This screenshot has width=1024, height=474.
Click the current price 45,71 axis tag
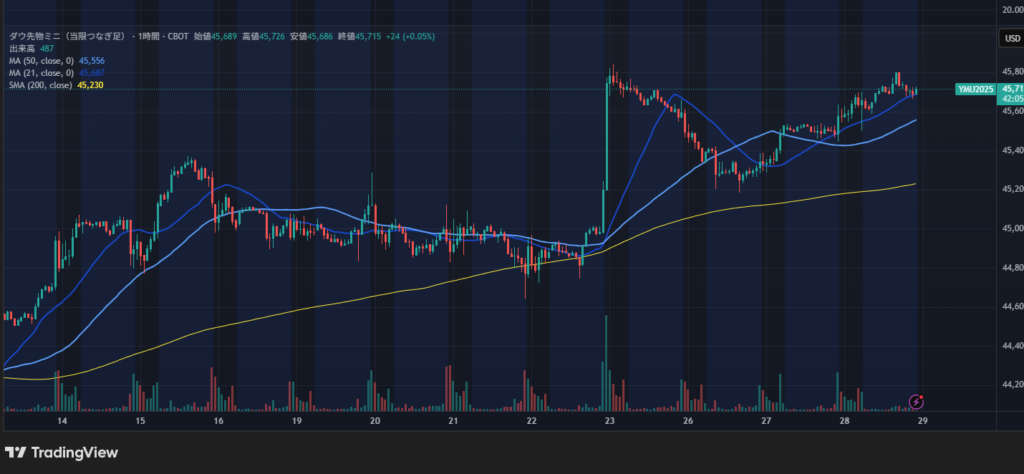[x=1011, y=89]
